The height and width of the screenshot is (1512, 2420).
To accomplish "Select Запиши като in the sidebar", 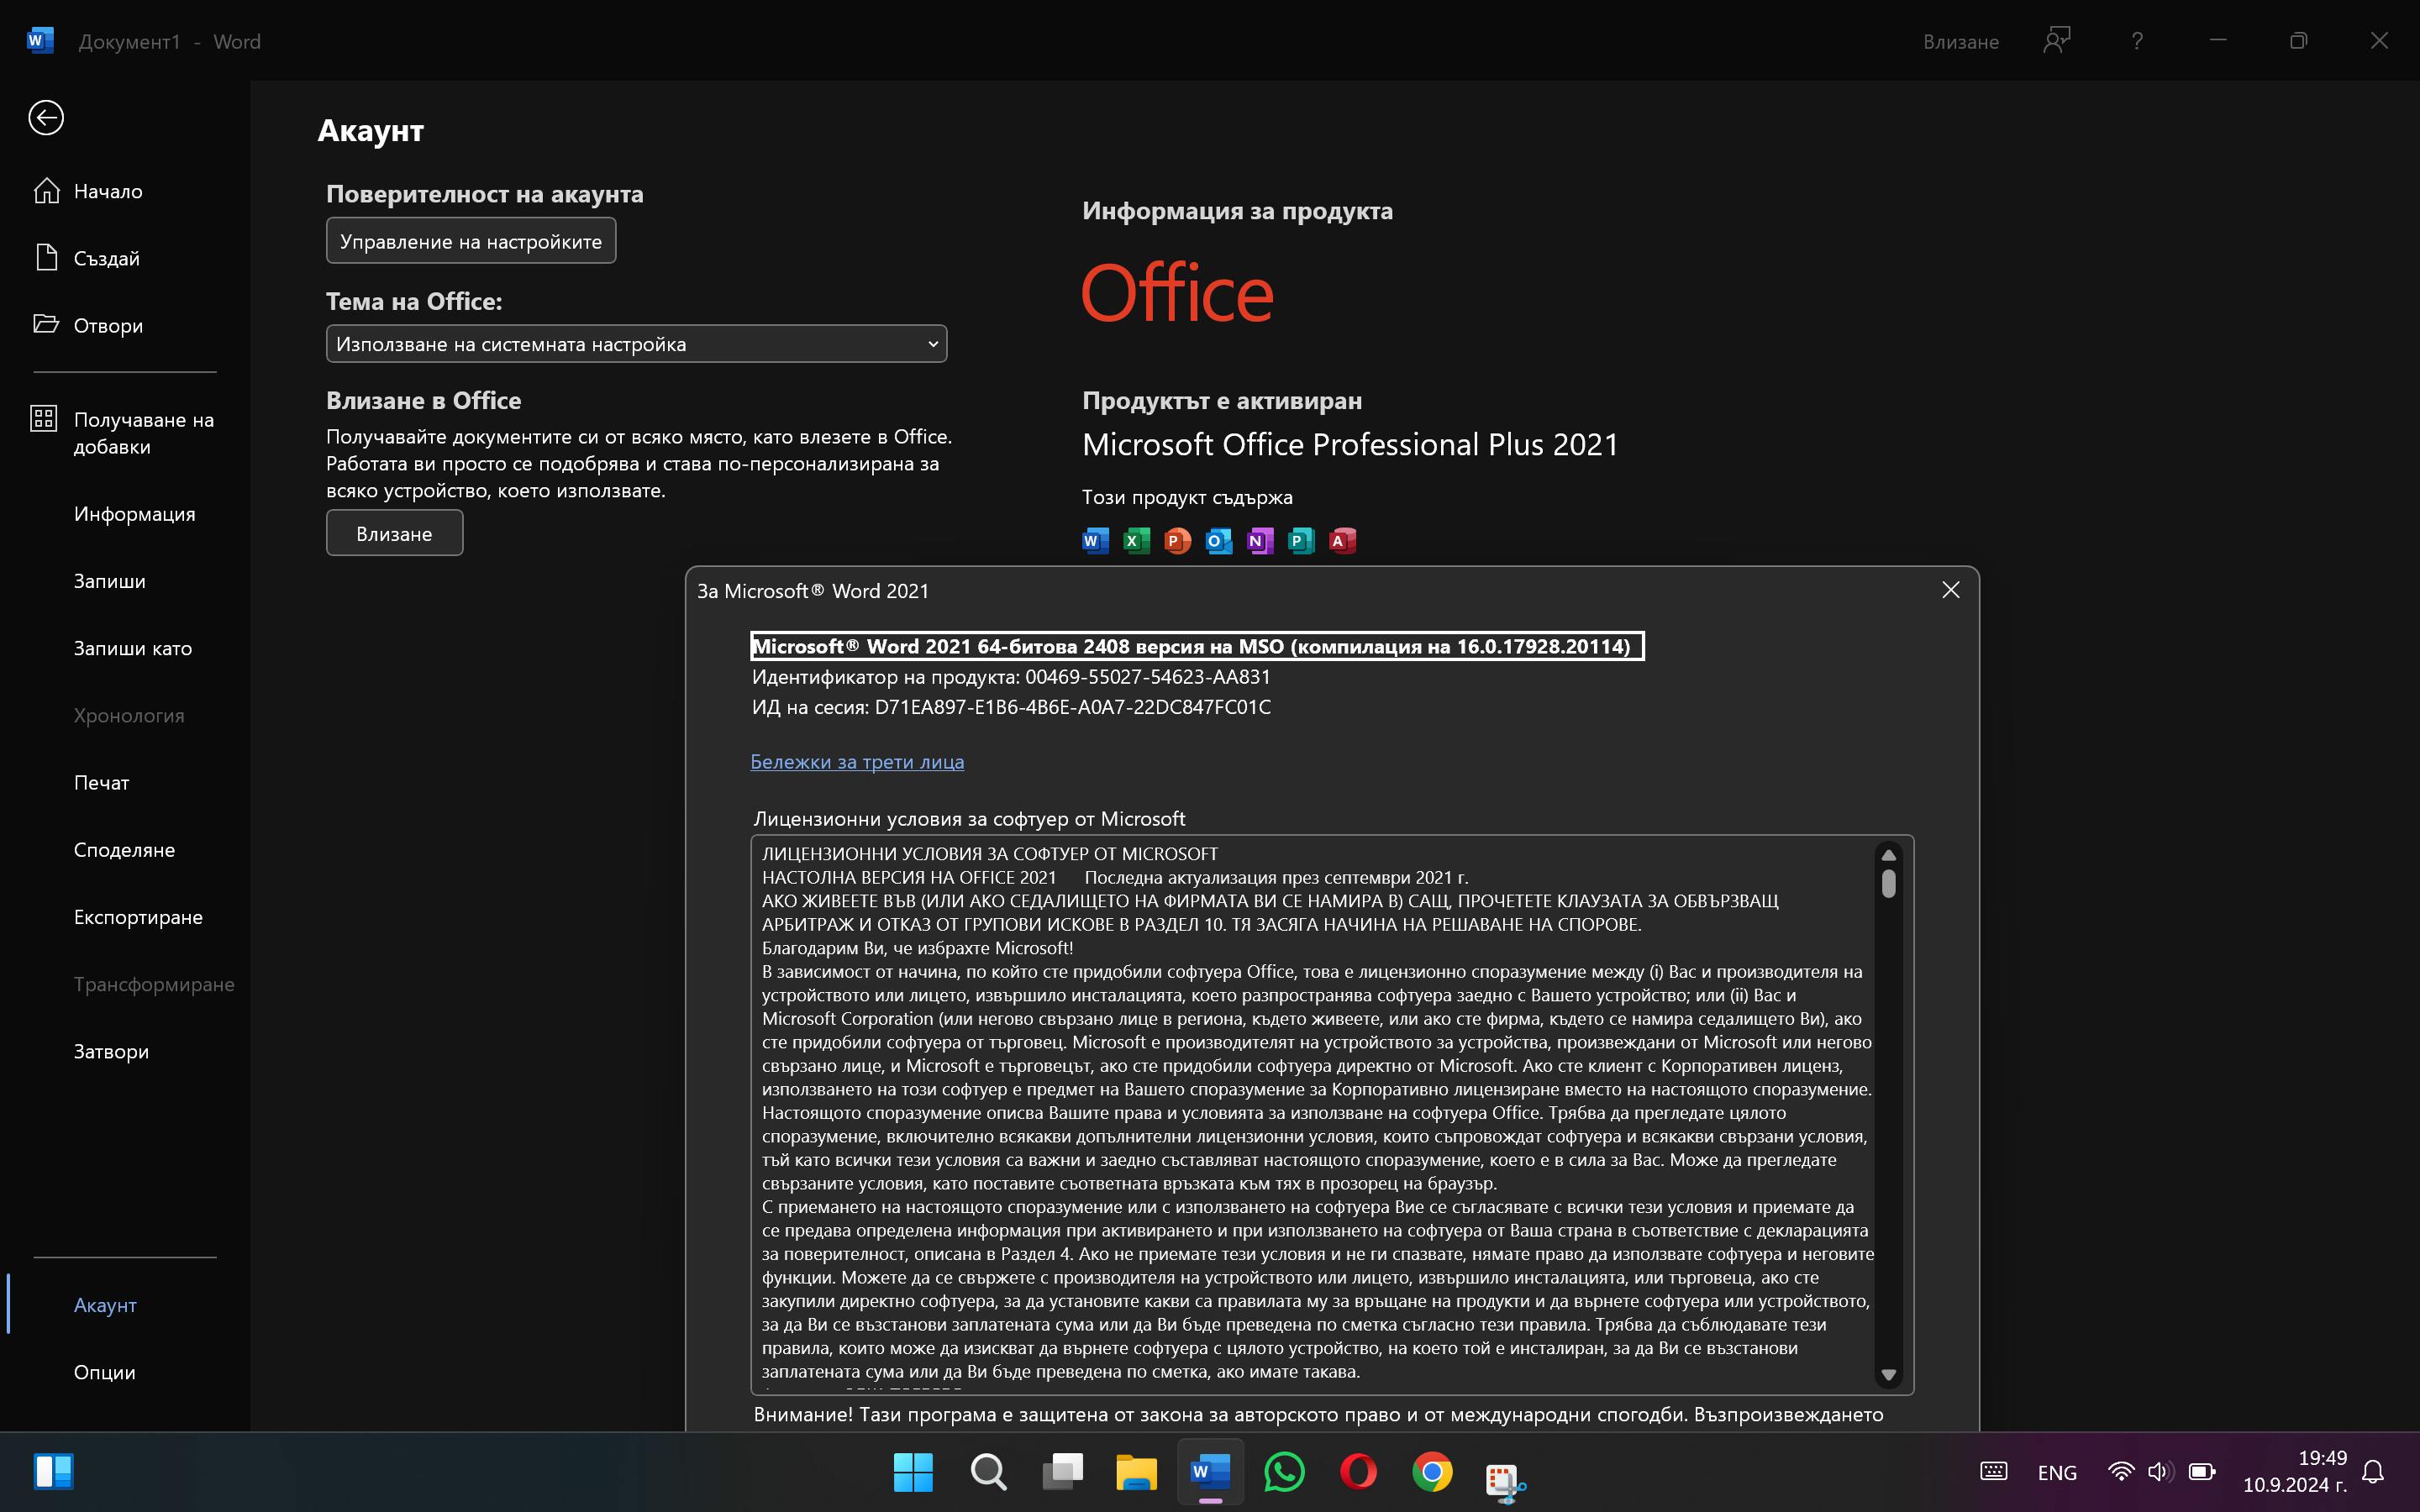I will [132, 648].
